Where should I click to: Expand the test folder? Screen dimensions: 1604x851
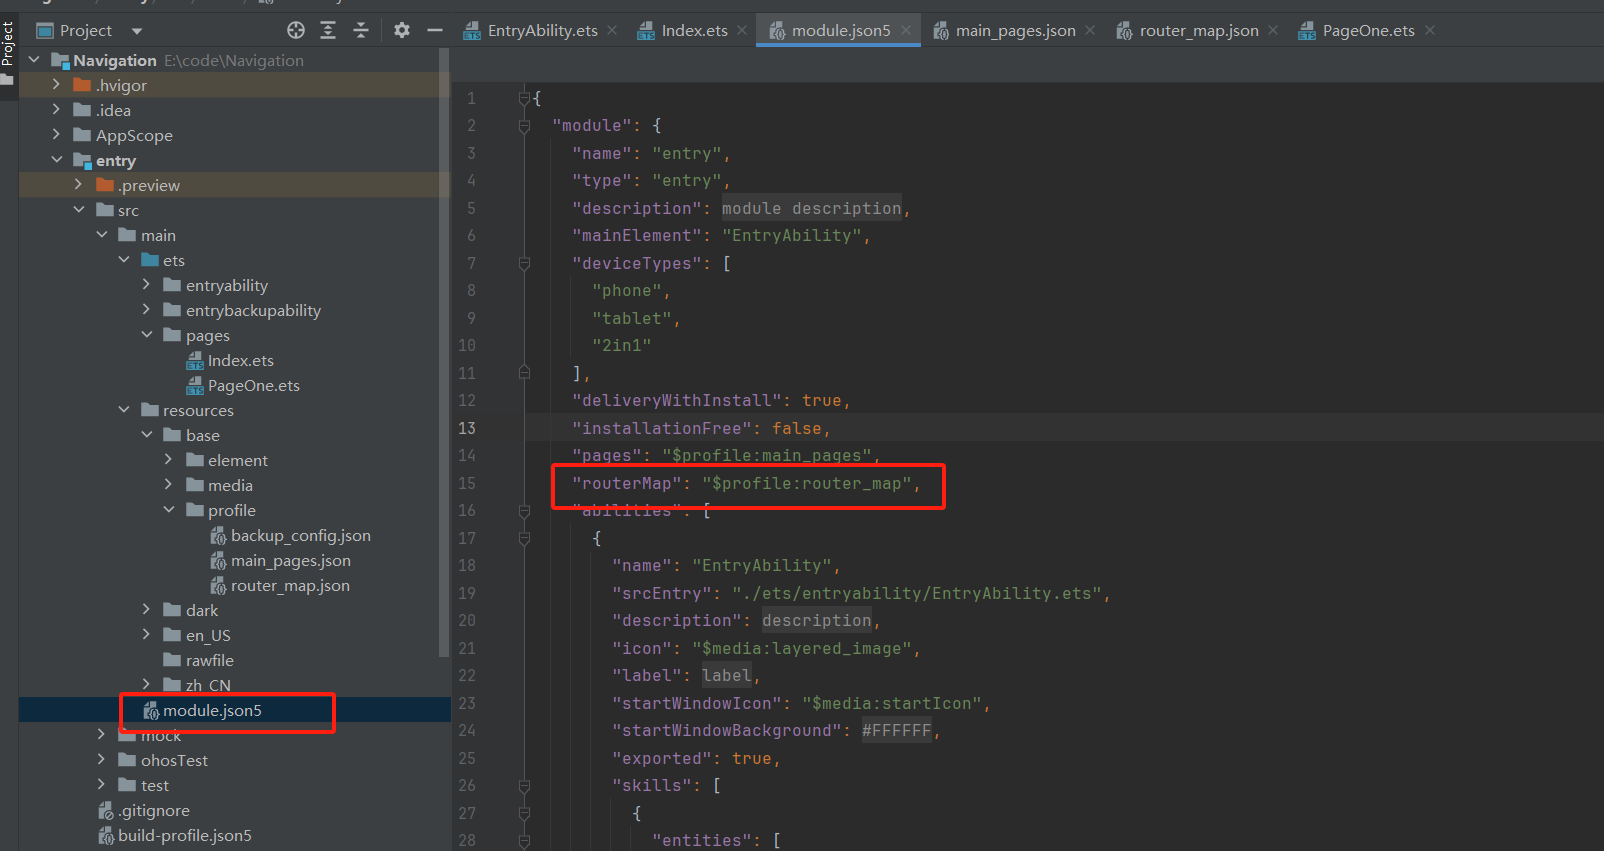(x=102, y=785)
